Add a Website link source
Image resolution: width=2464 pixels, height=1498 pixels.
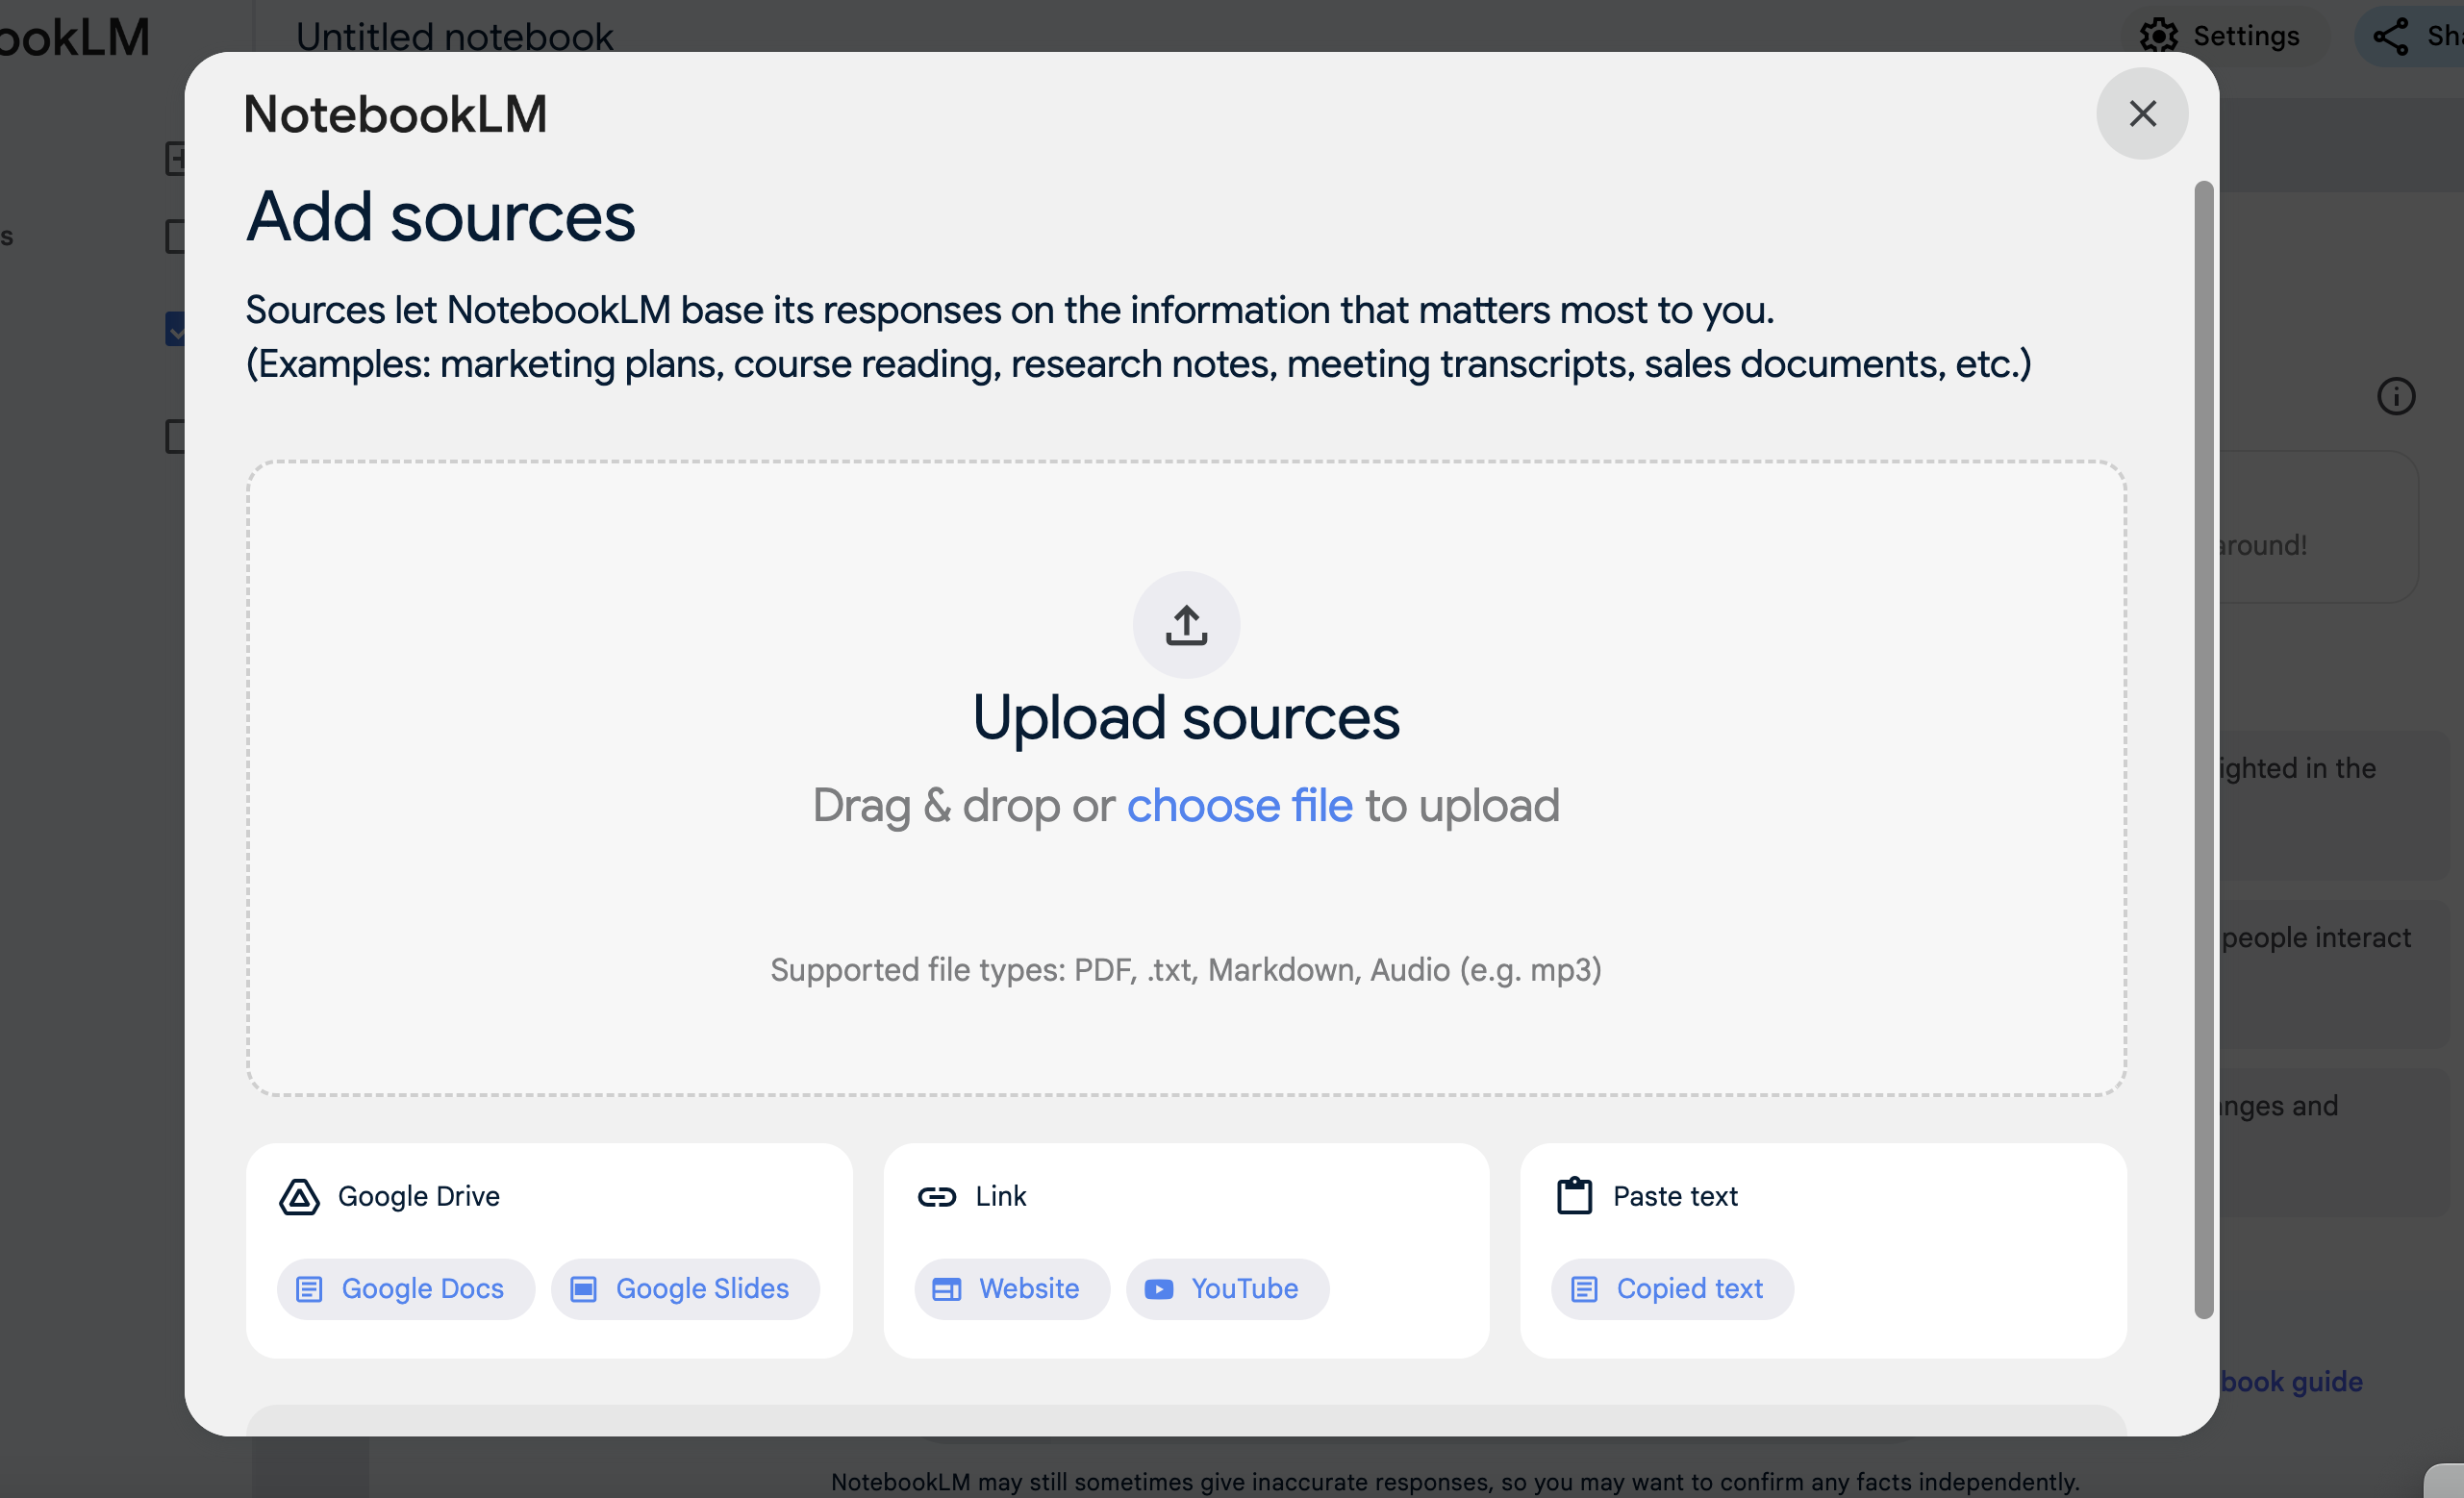(x=1011, y=1288)
